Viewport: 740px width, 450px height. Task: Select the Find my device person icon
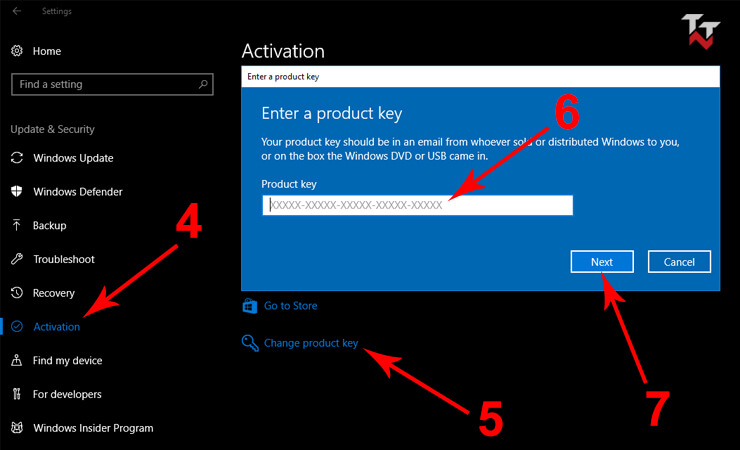click(17, 360)
